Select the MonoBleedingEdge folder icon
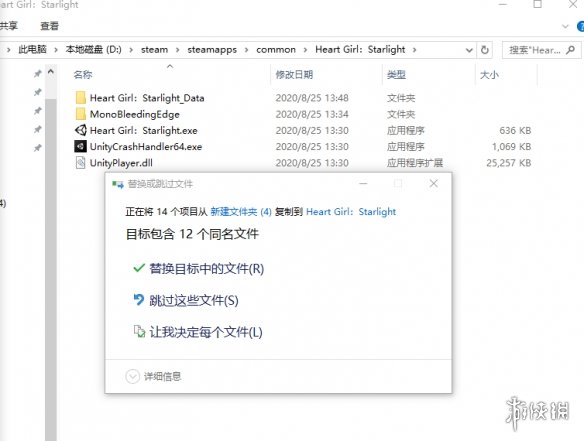This screenshot has height=441, width=584. pos(80,114)
